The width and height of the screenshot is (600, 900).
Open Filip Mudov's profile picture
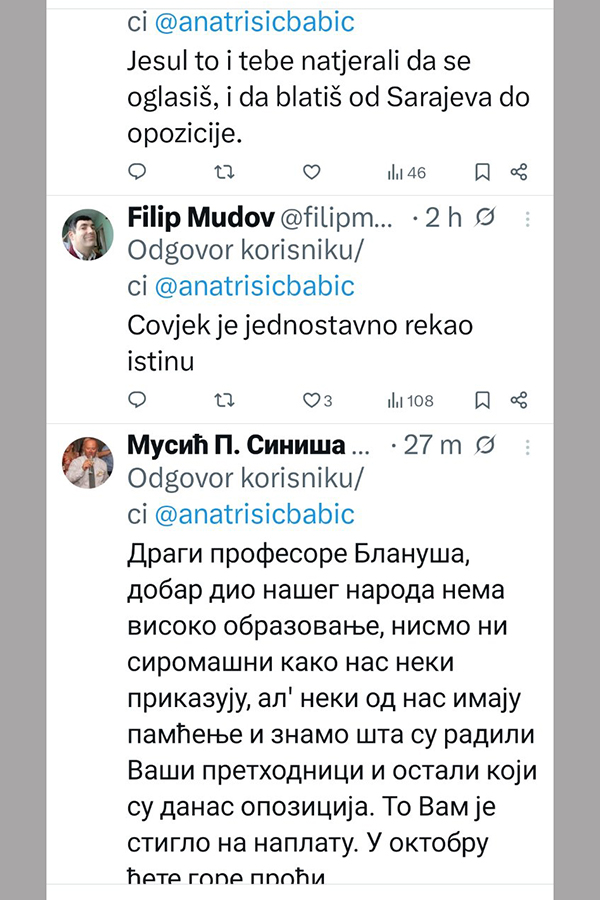89,235
